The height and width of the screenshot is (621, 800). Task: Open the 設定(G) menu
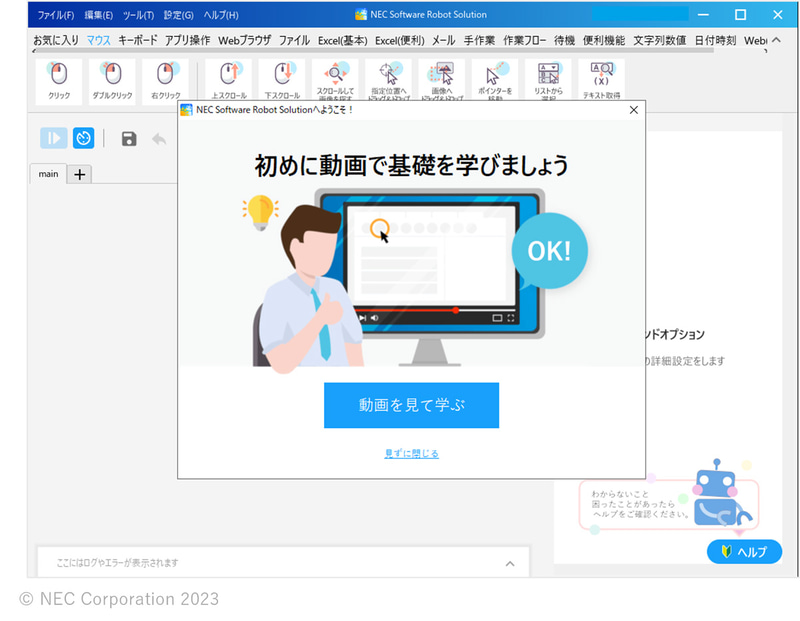coord(179,15)
